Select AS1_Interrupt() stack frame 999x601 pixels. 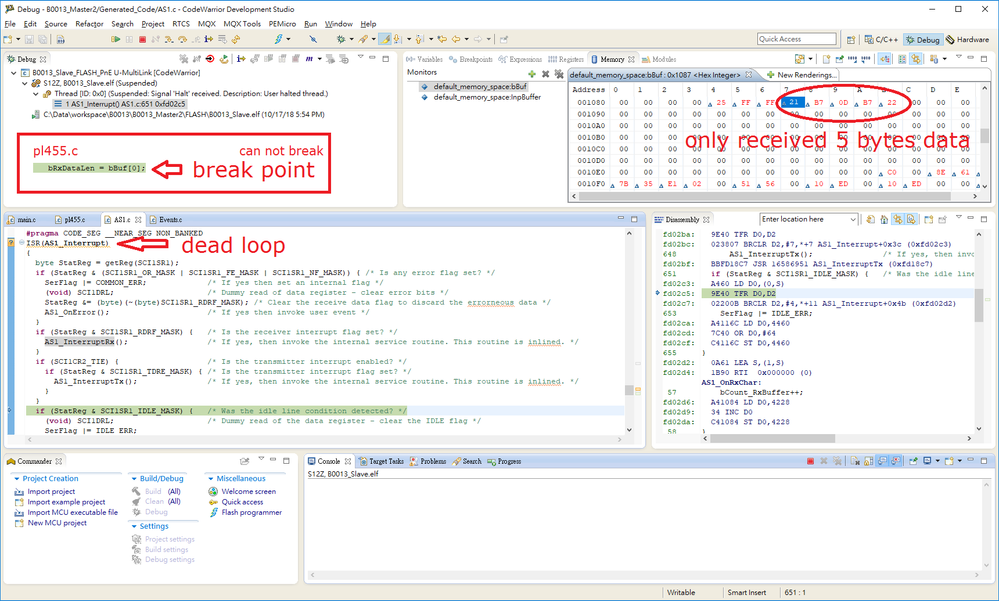[120, 104]
